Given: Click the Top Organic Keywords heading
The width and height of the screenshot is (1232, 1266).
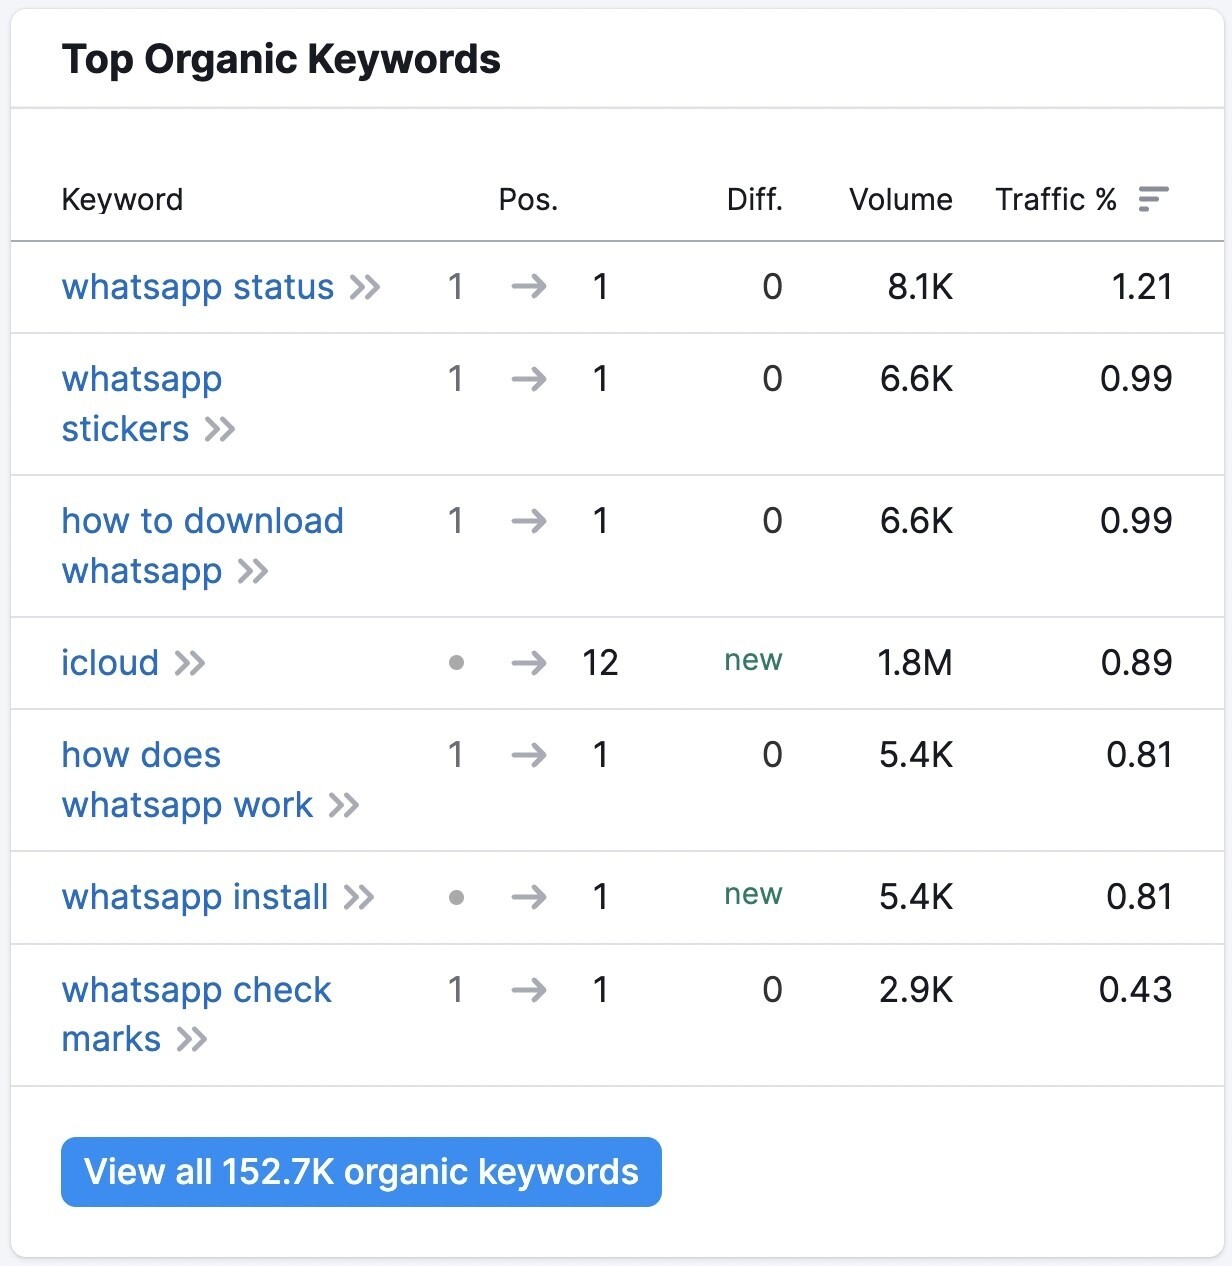Looking at the screenshot, I should point(281,59).
